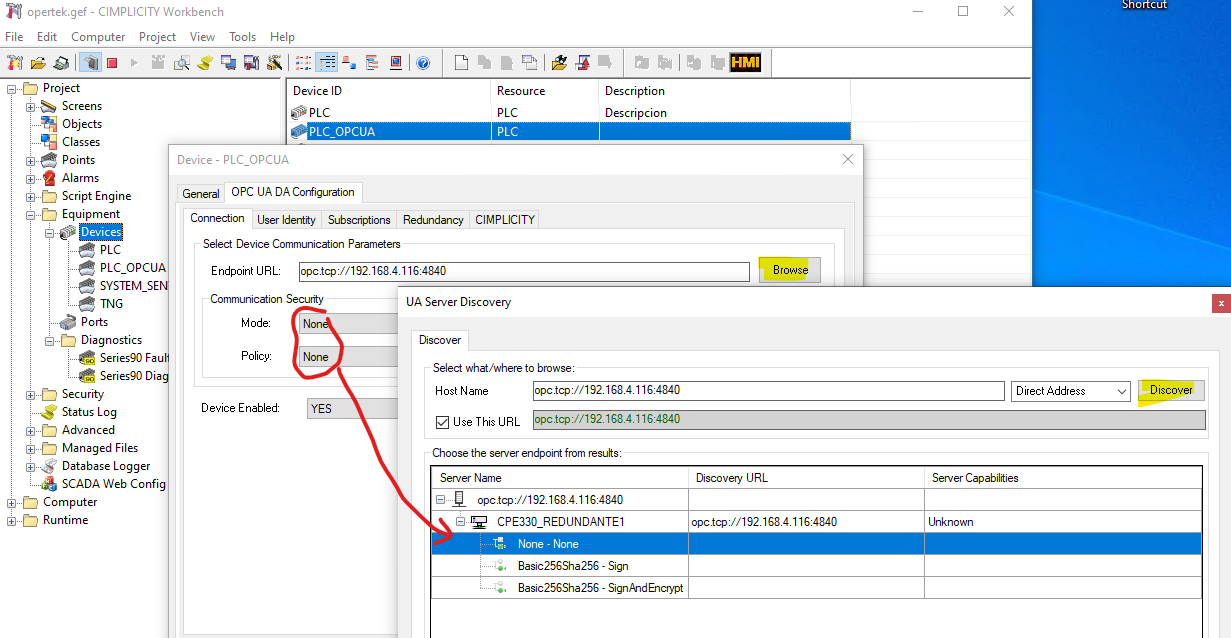Image resolution: width=1231 pixels, height=638 pixels.
Task: Select the Classes node in project tree
Action: (81, 142)
